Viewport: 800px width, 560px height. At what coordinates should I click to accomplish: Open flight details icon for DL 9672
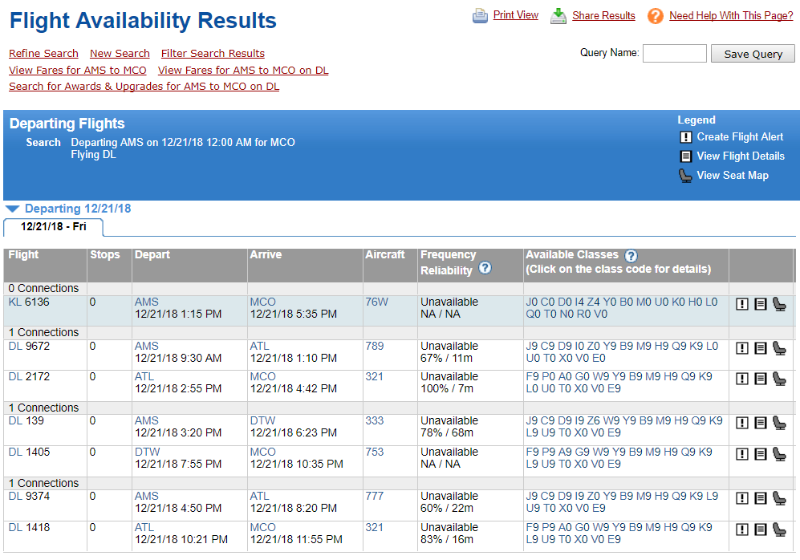(760, 348)
